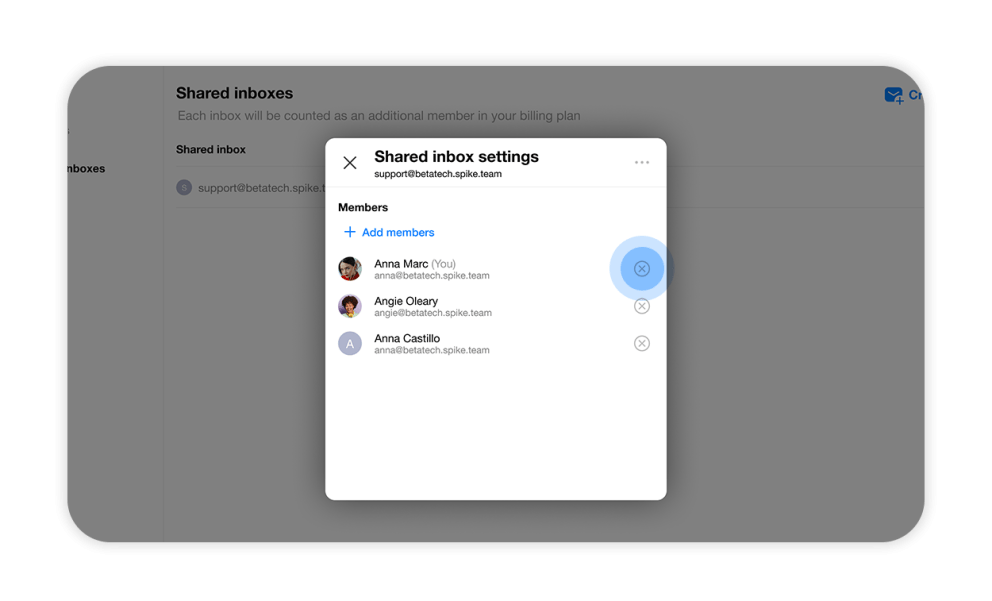The height and width of the screenshot is (601, 992).
Task: Close the Shared inbox settings dialog
Action: click(x=350, y=162)
